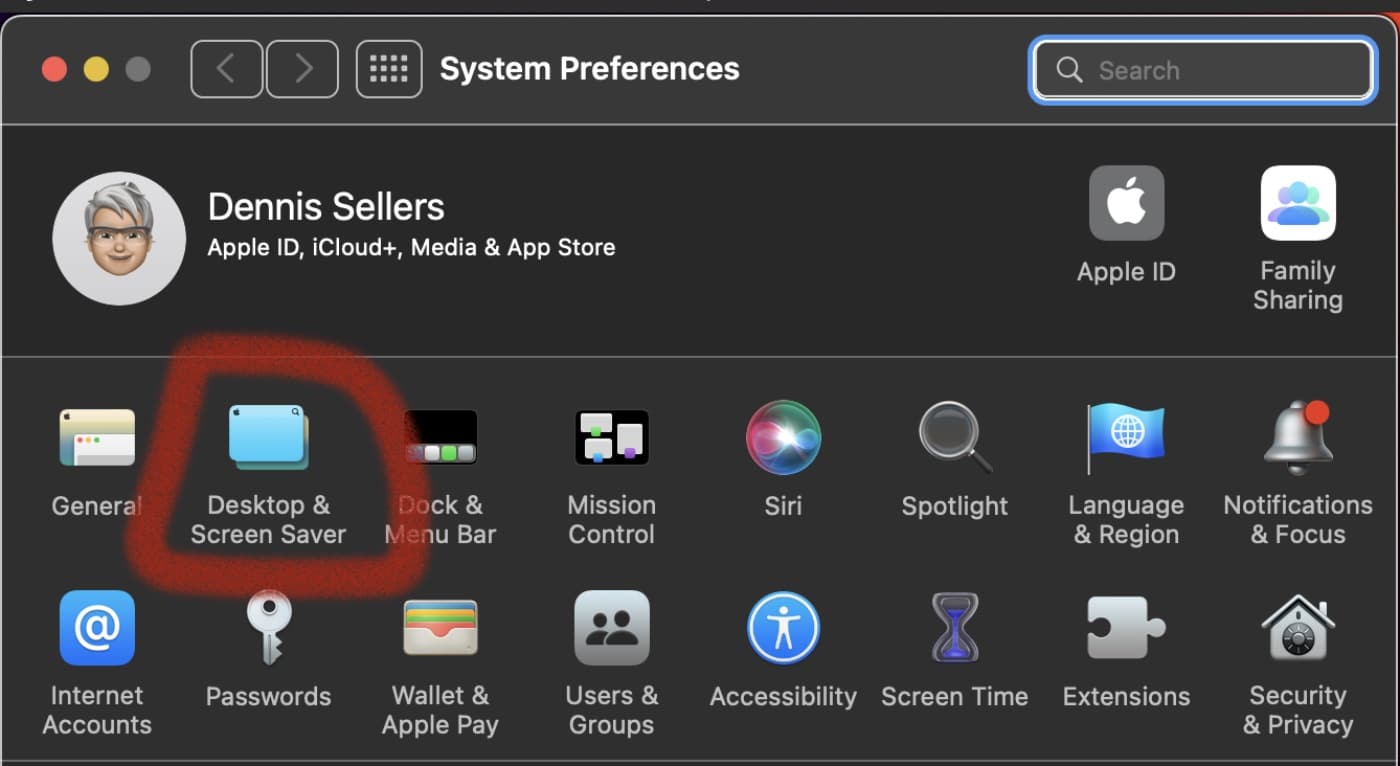Image resolution: width=1400 pixels, height=766 pixels.
Task: Open Mission Control preferences
Action: point(611,438)
